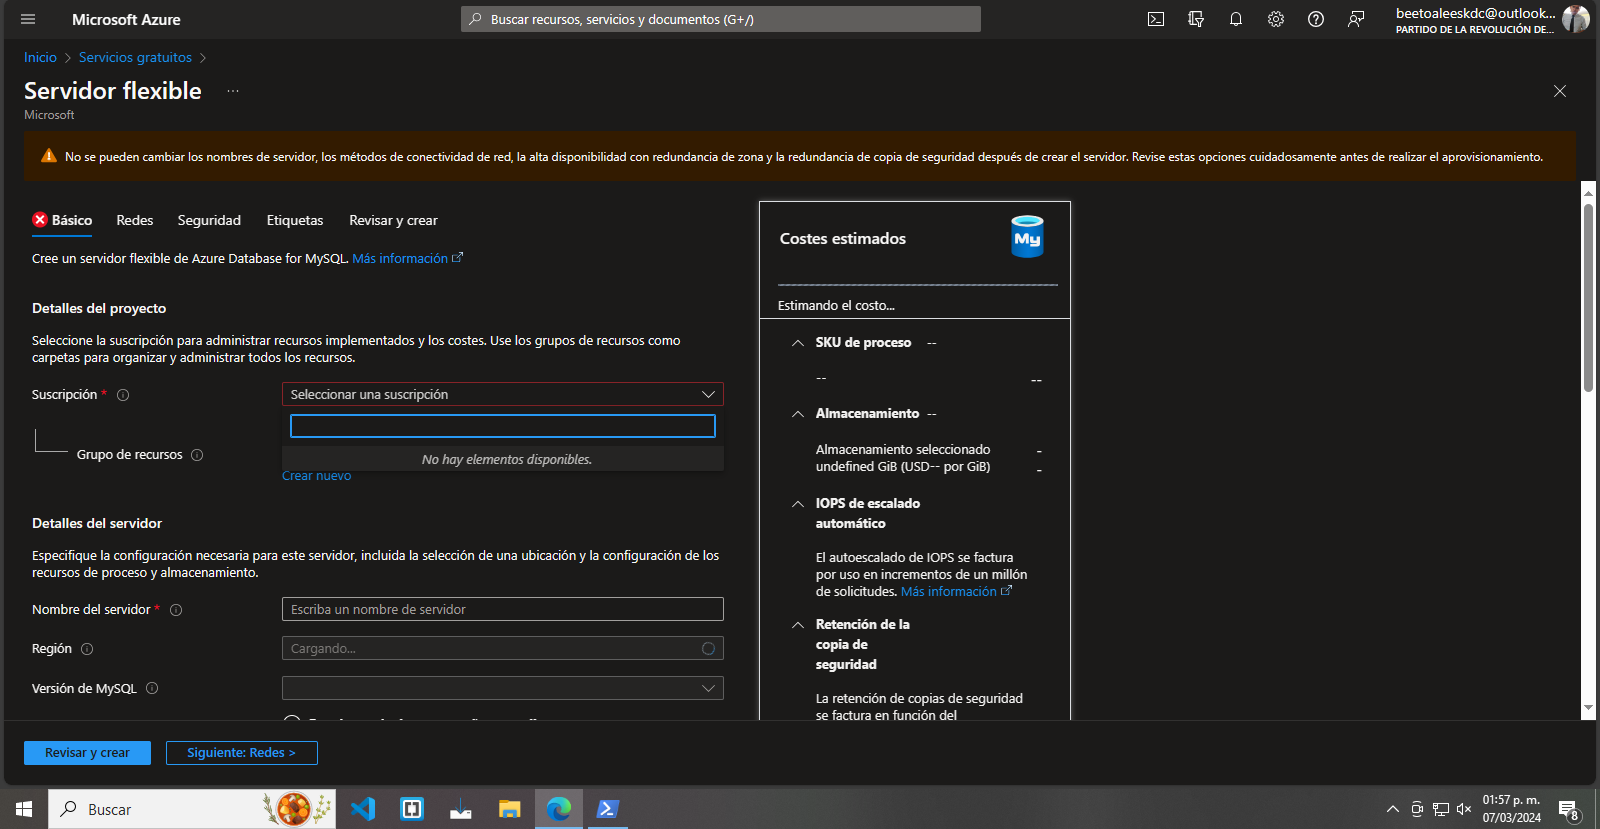This screenshot has height=829, width=1600.
Task: Click info icon next to Grupo de recursos
Action: [197, 455]
